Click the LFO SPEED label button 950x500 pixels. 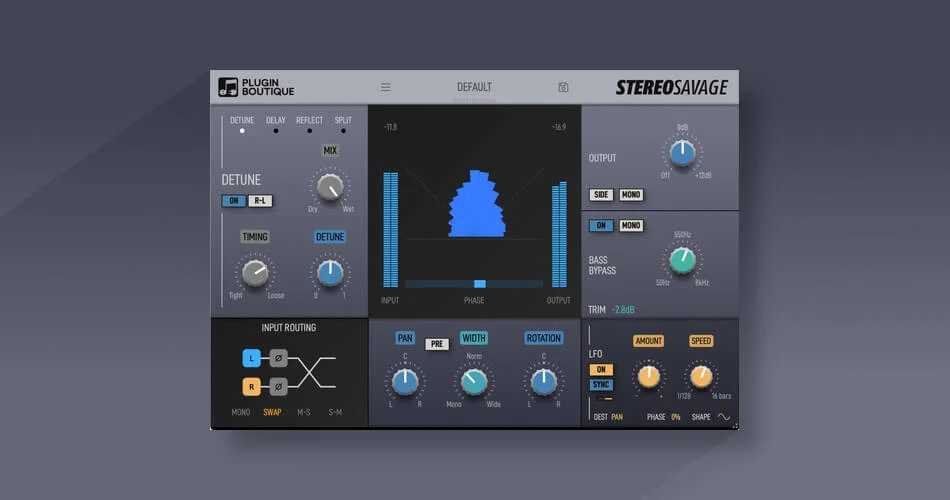701,341
